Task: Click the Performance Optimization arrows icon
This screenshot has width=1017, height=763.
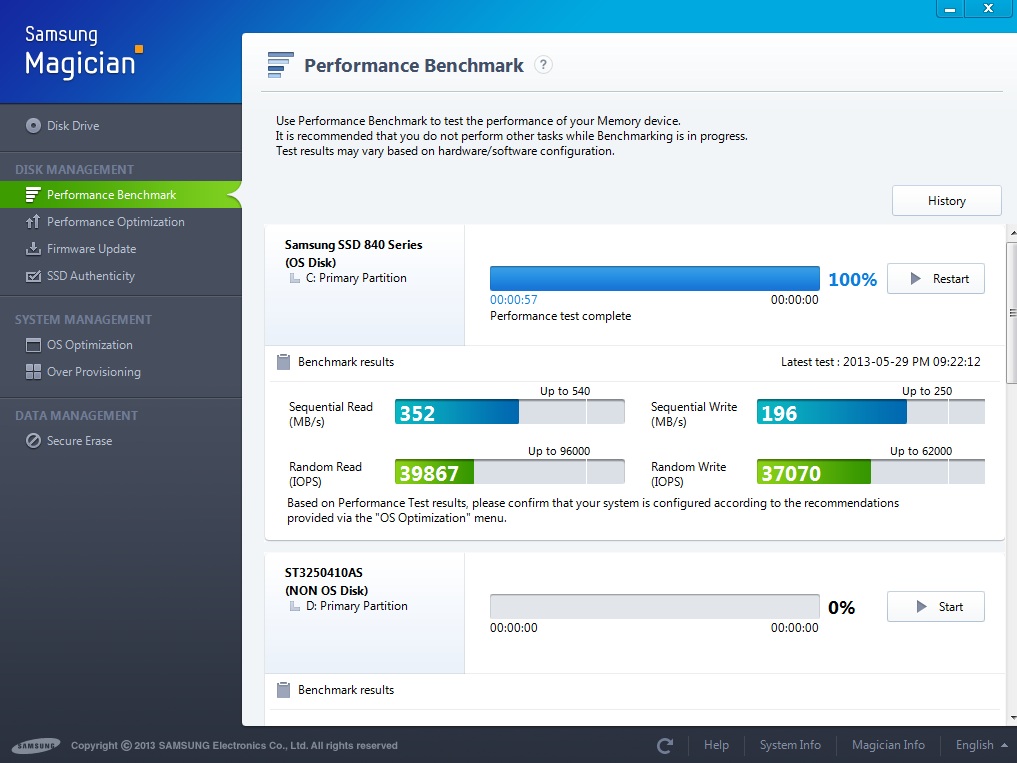Action: pyautogui.click(x=32, y=222)
